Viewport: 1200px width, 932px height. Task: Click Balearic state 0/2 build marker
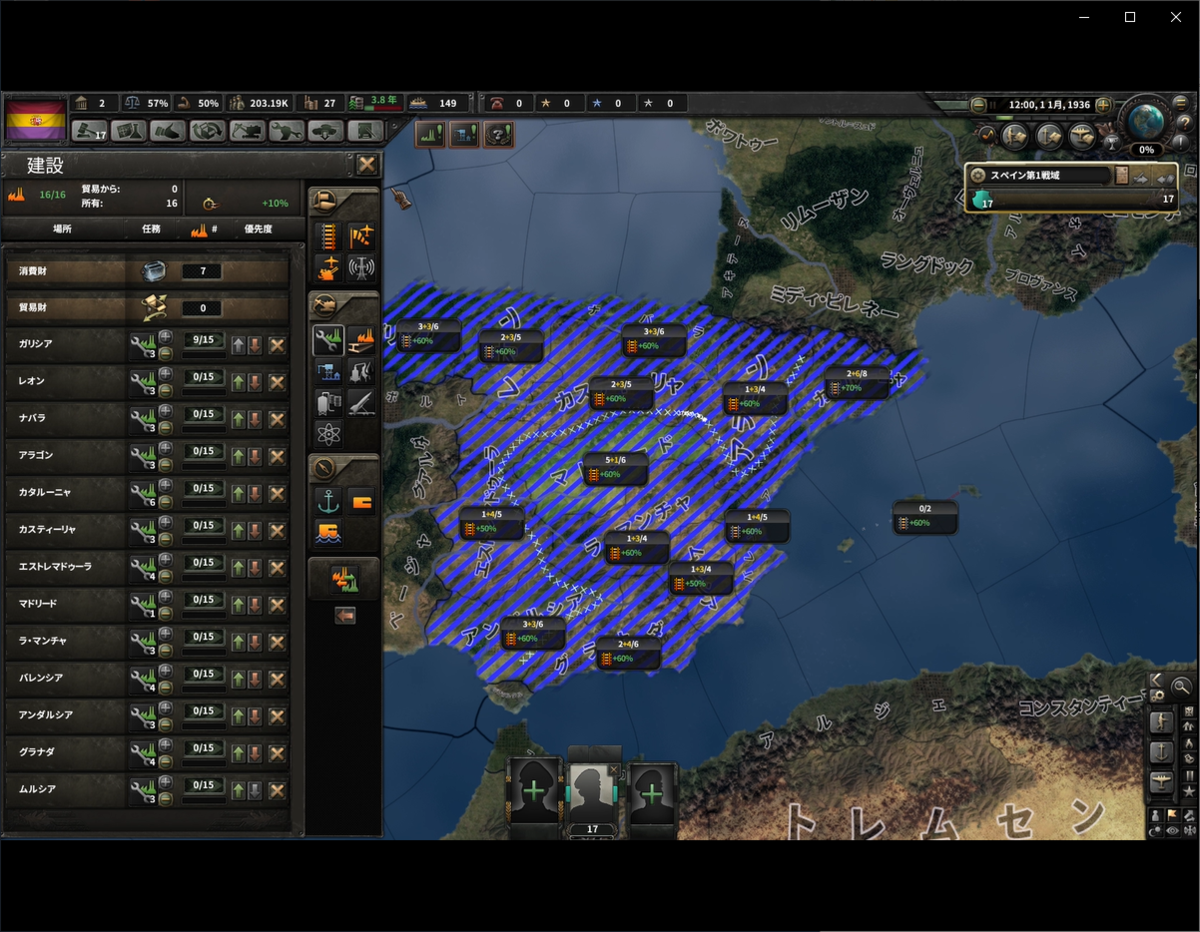point(925,516)
